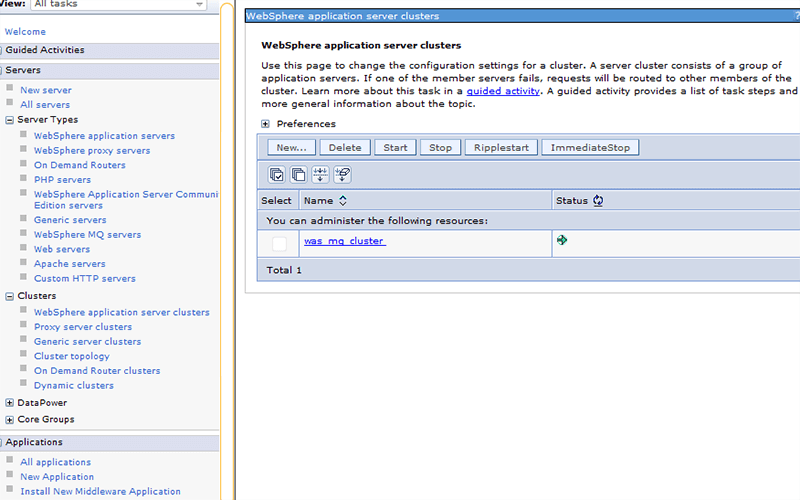Click the Total 1 footer text
This screenshot has height=500, width=800.
[284, 270]
